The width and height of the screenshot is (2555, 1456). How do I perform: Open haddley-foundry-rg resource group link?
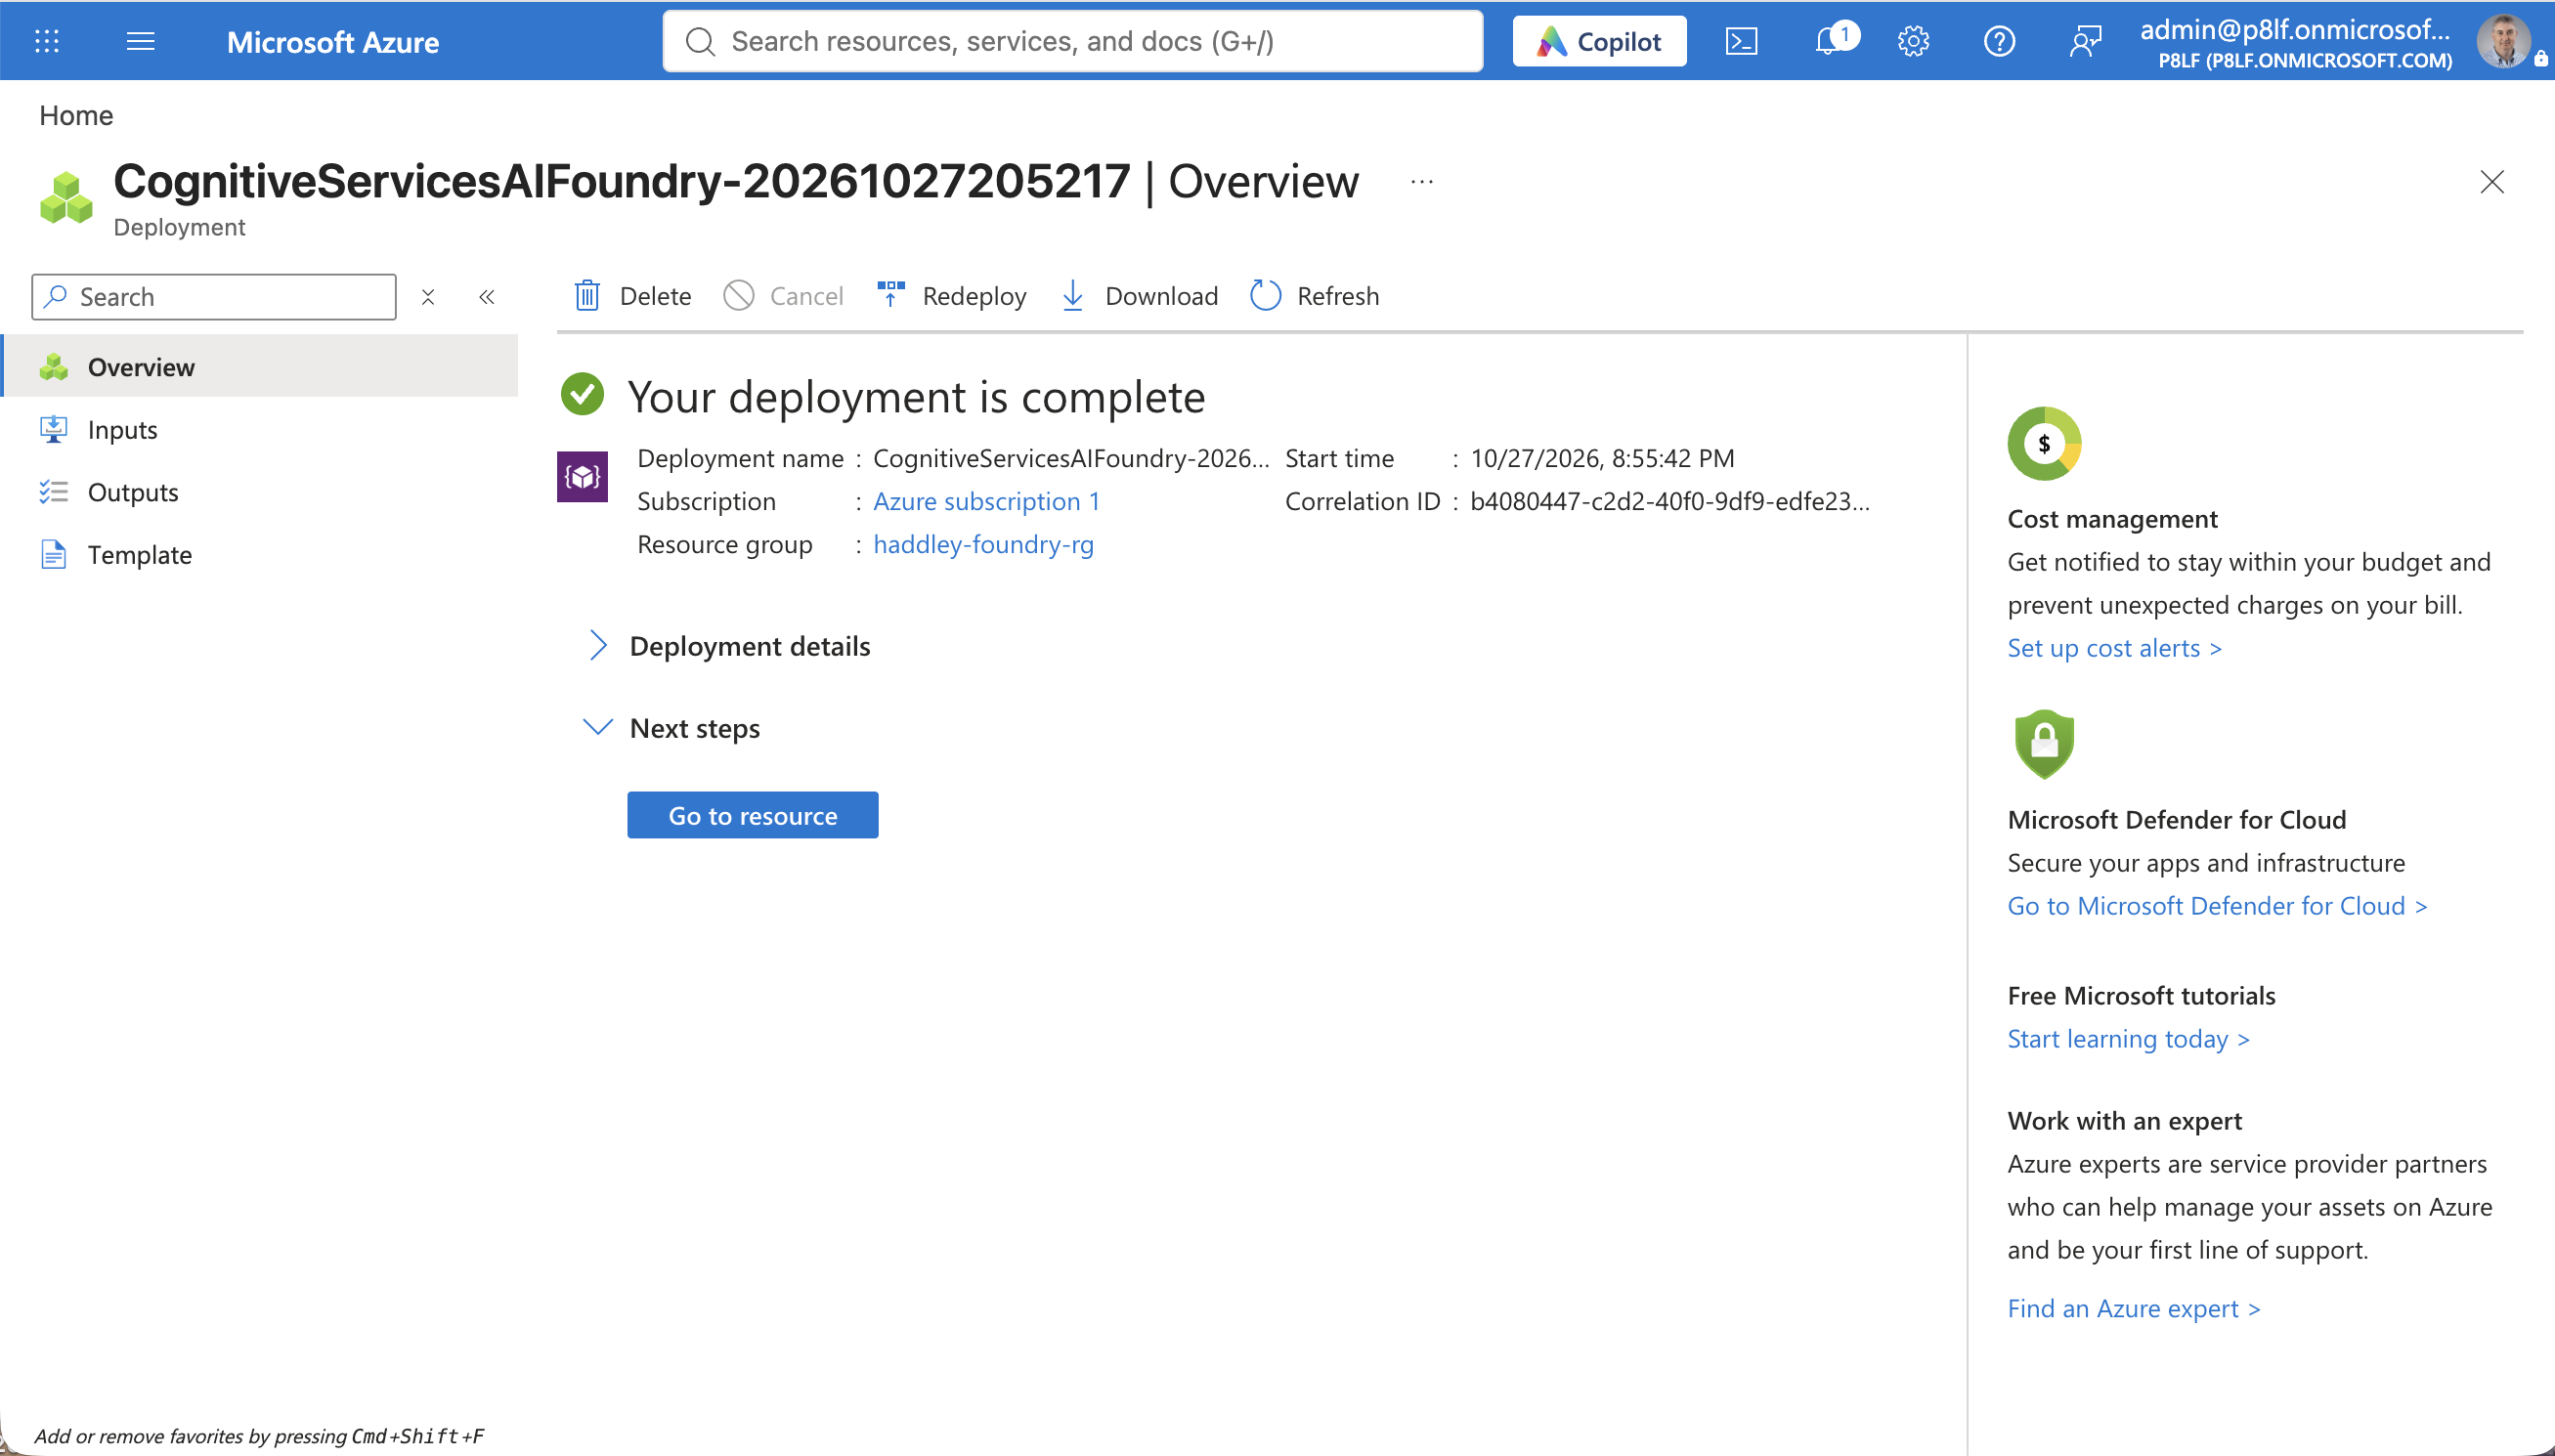[x=984, y=544]
